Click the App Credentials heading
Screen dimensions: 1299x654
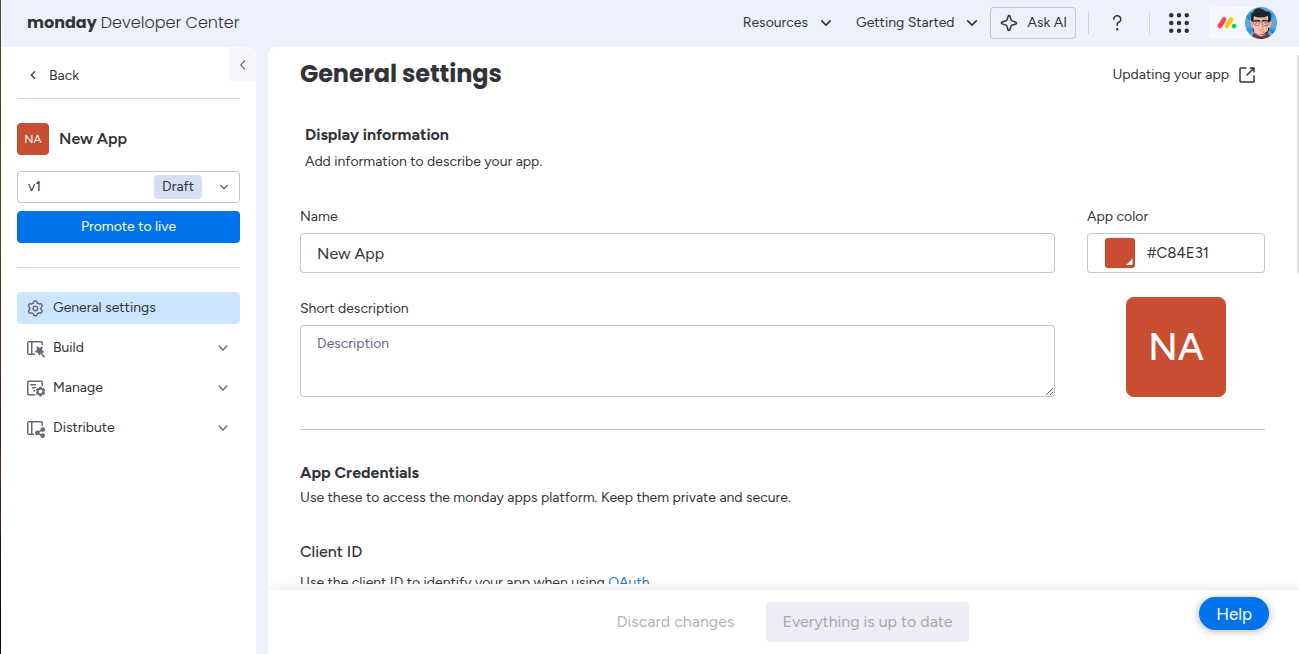coord(360,473)
